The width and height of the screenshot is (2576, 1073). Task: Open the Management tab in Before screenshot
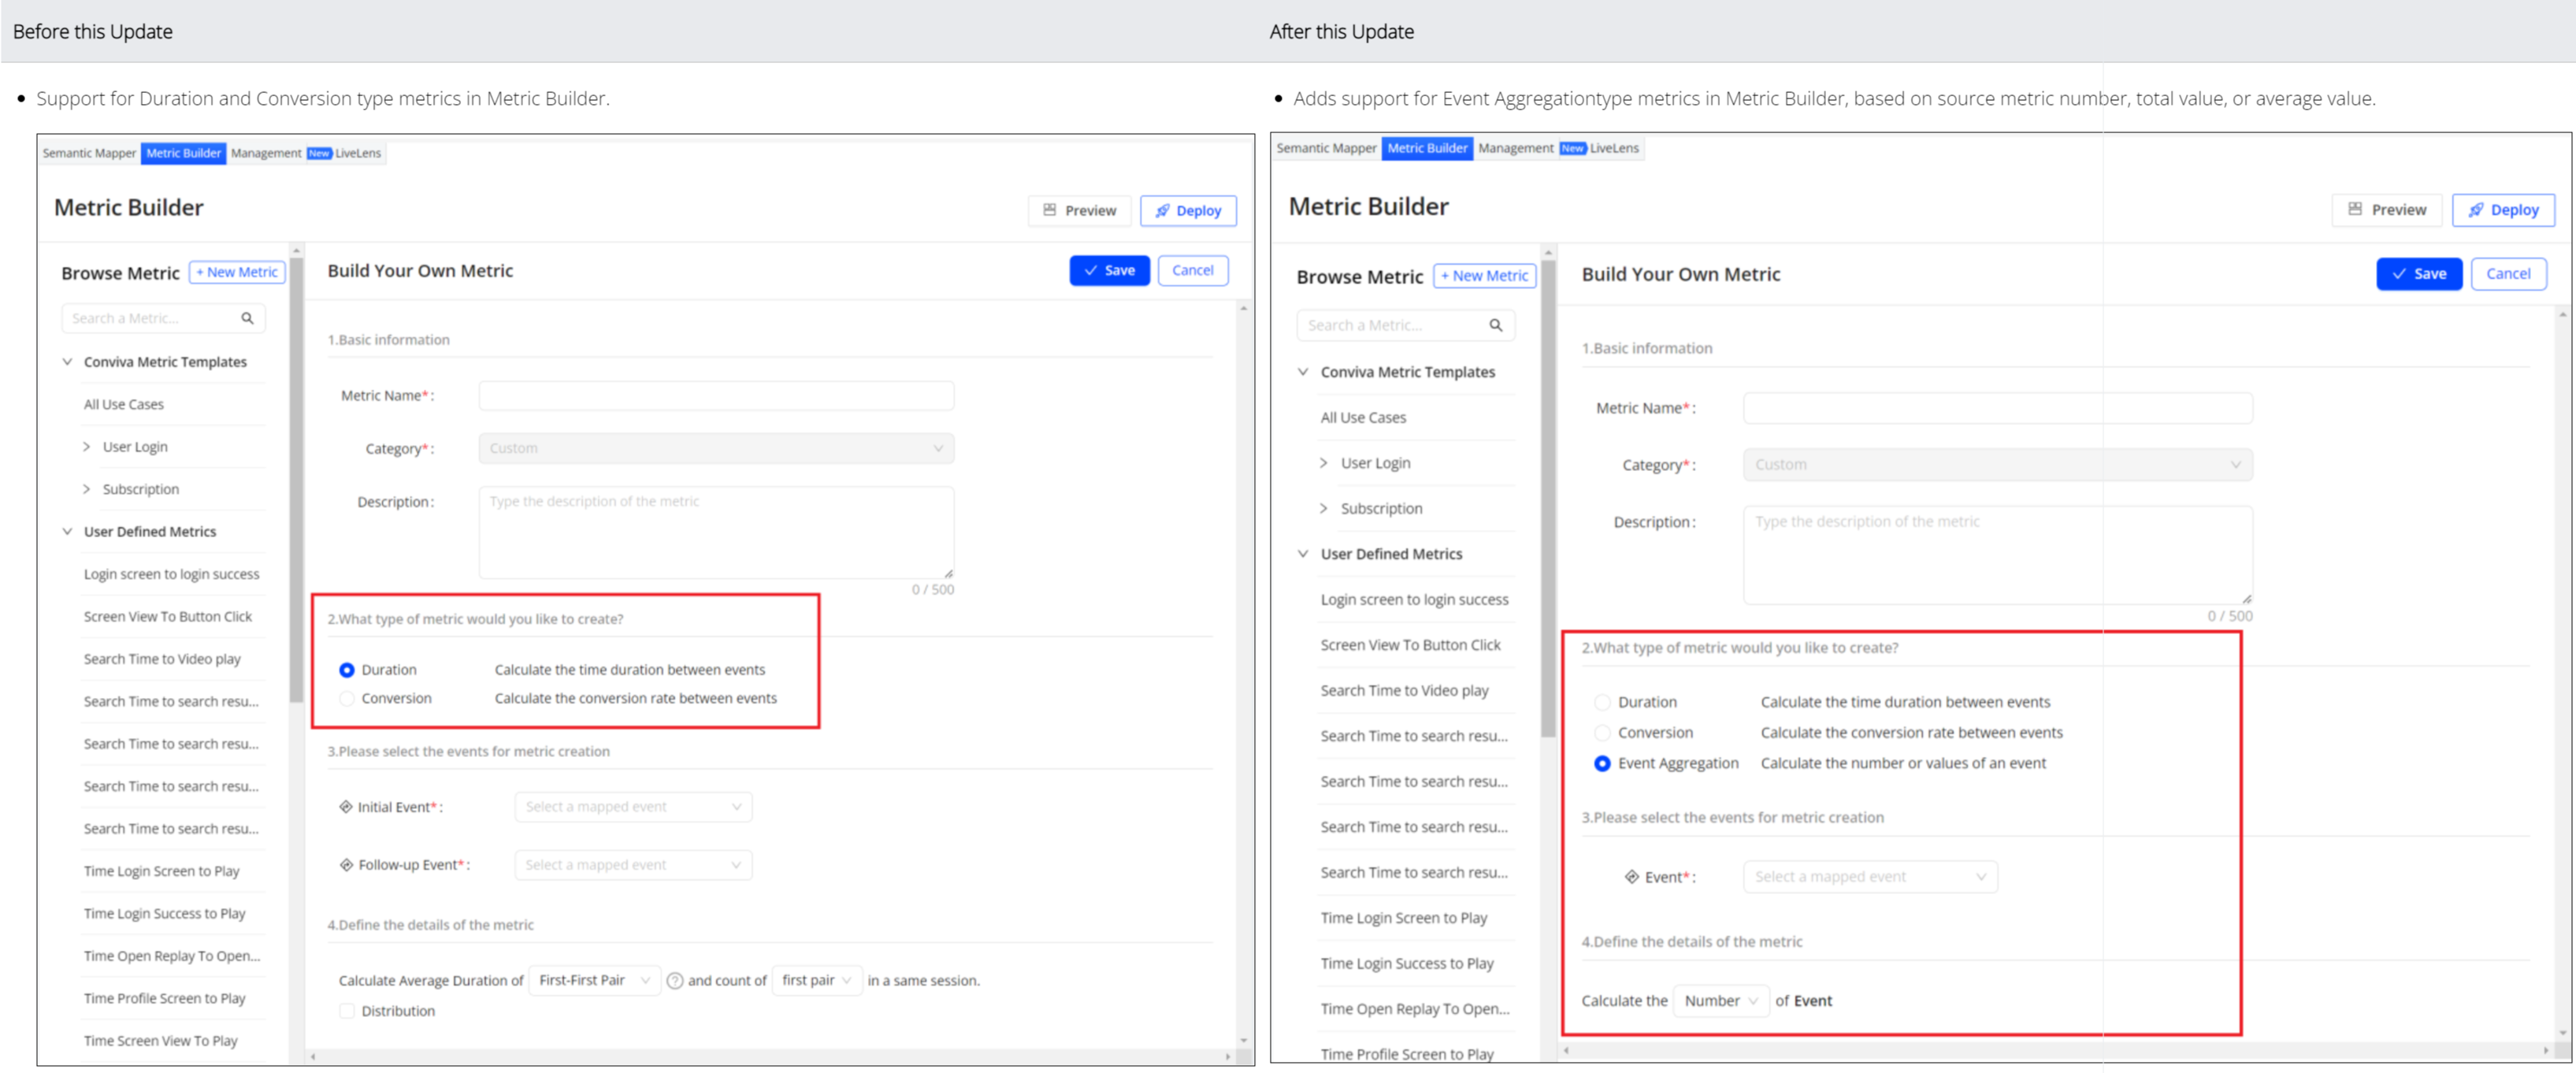(x=266, y=153)
